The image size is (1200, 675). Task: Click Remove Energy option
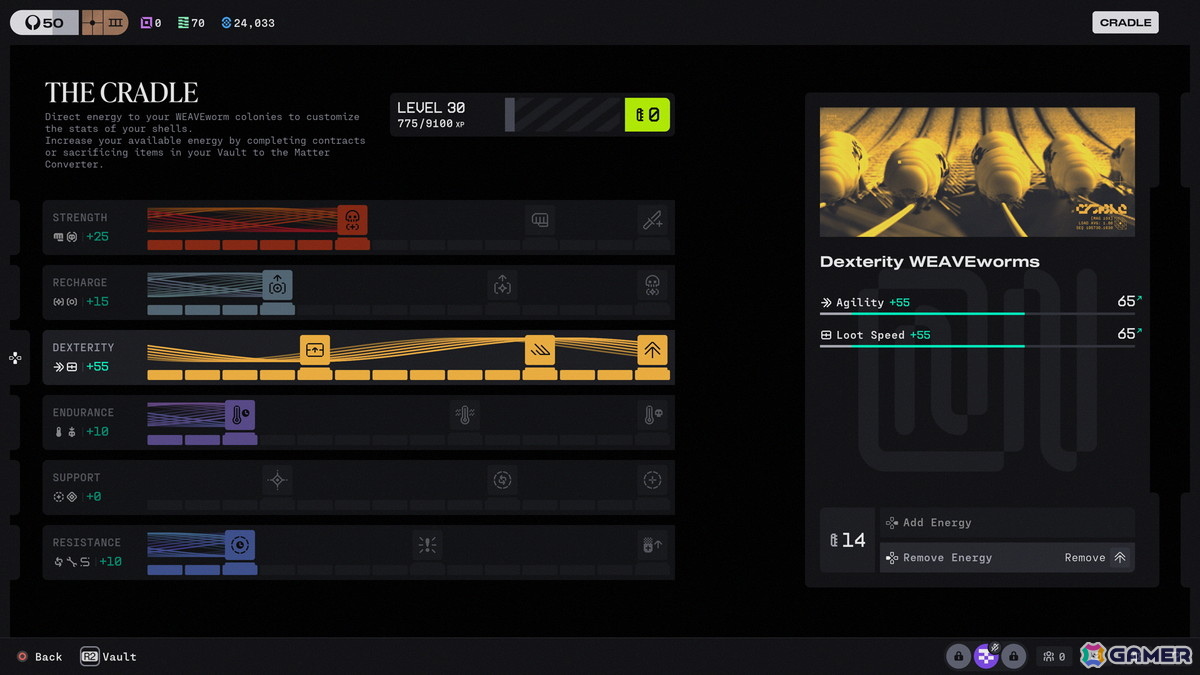pyautogui.click(x=1007, y=558)
